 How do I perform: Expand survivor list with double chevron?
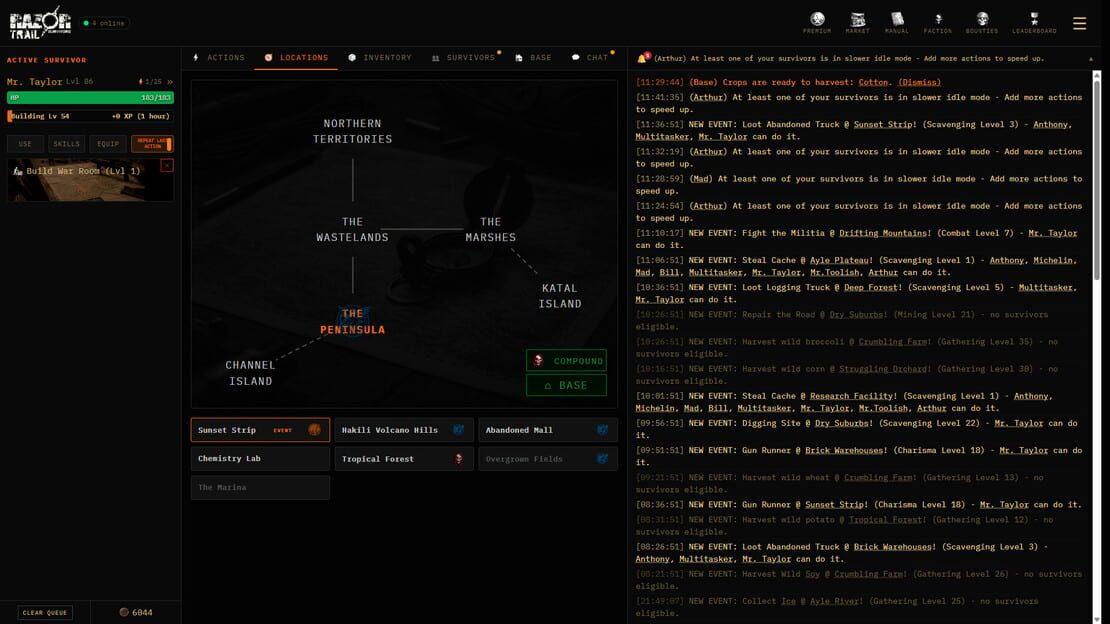[x=170, y=81]
